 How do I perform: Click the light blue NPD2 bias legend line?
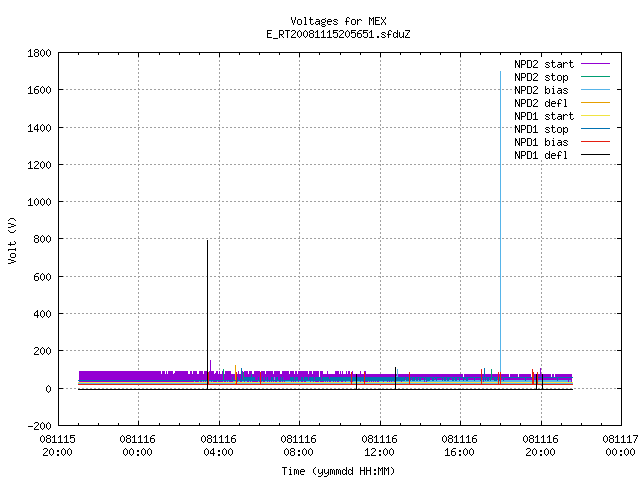click(596, 89)
